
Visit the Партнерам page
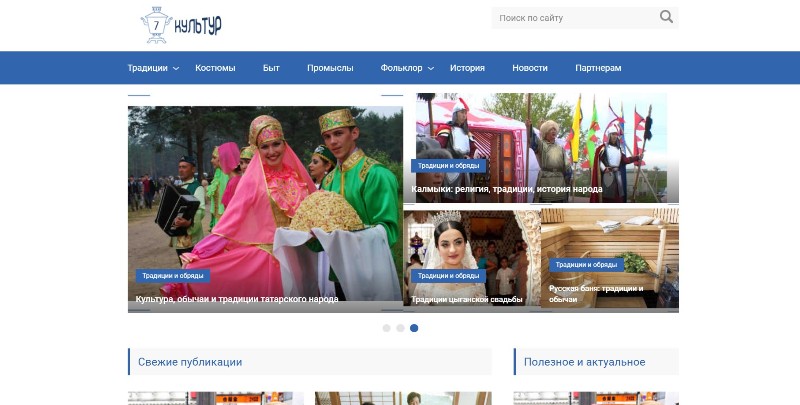tap(598, 68)
